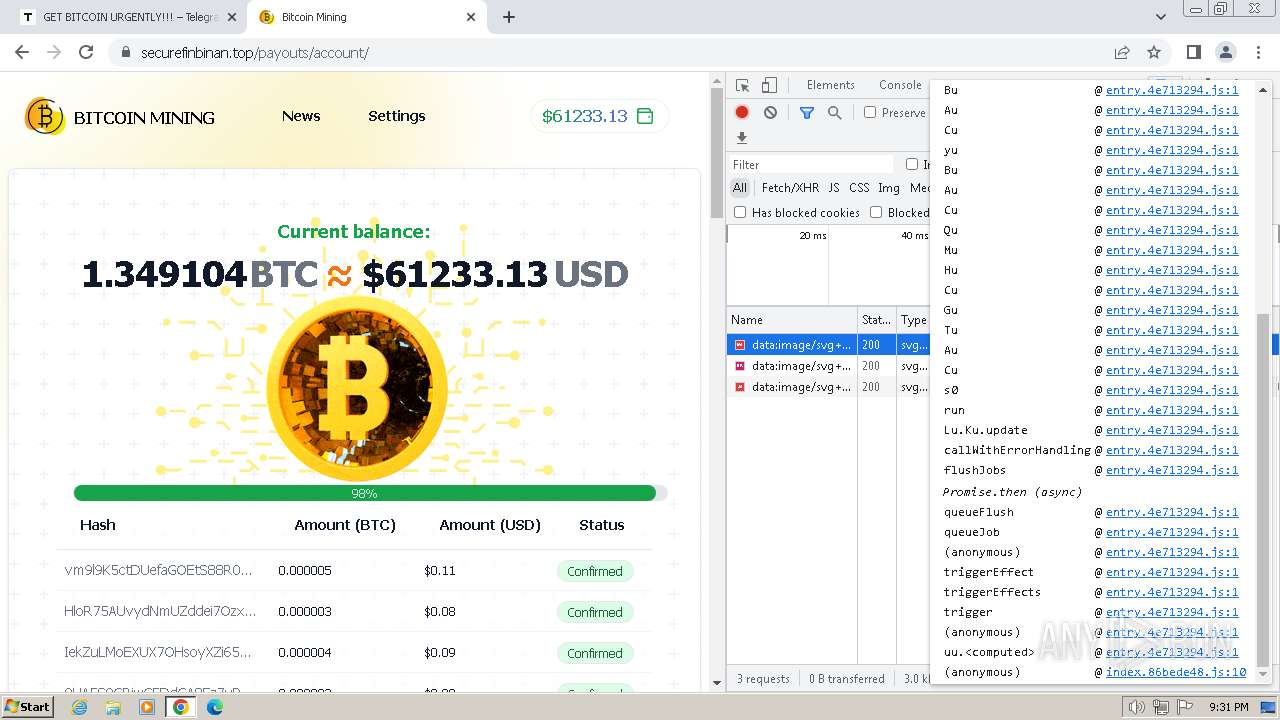Image resolution: width=1280 pixels, height=720 pixels.
Task: Click the Bitcoin Mining logo coin
Action: point(45,117)
